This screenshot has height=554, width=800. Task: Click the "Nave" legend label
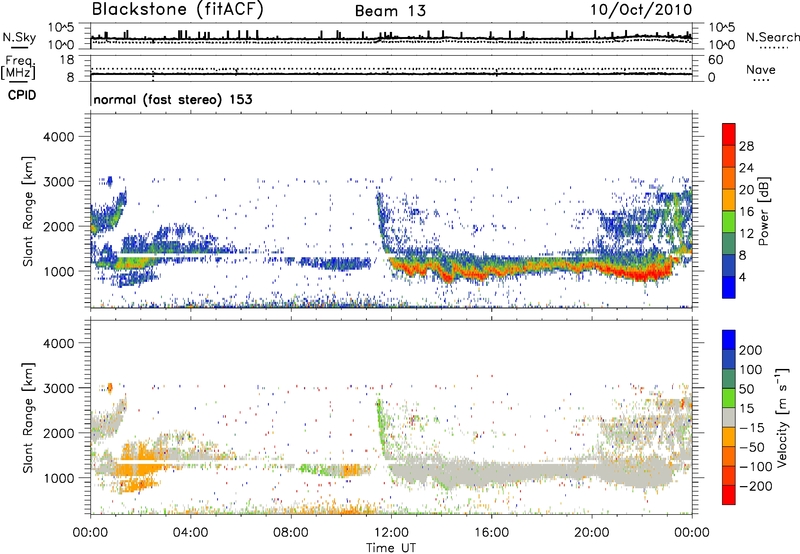point(761,69)
